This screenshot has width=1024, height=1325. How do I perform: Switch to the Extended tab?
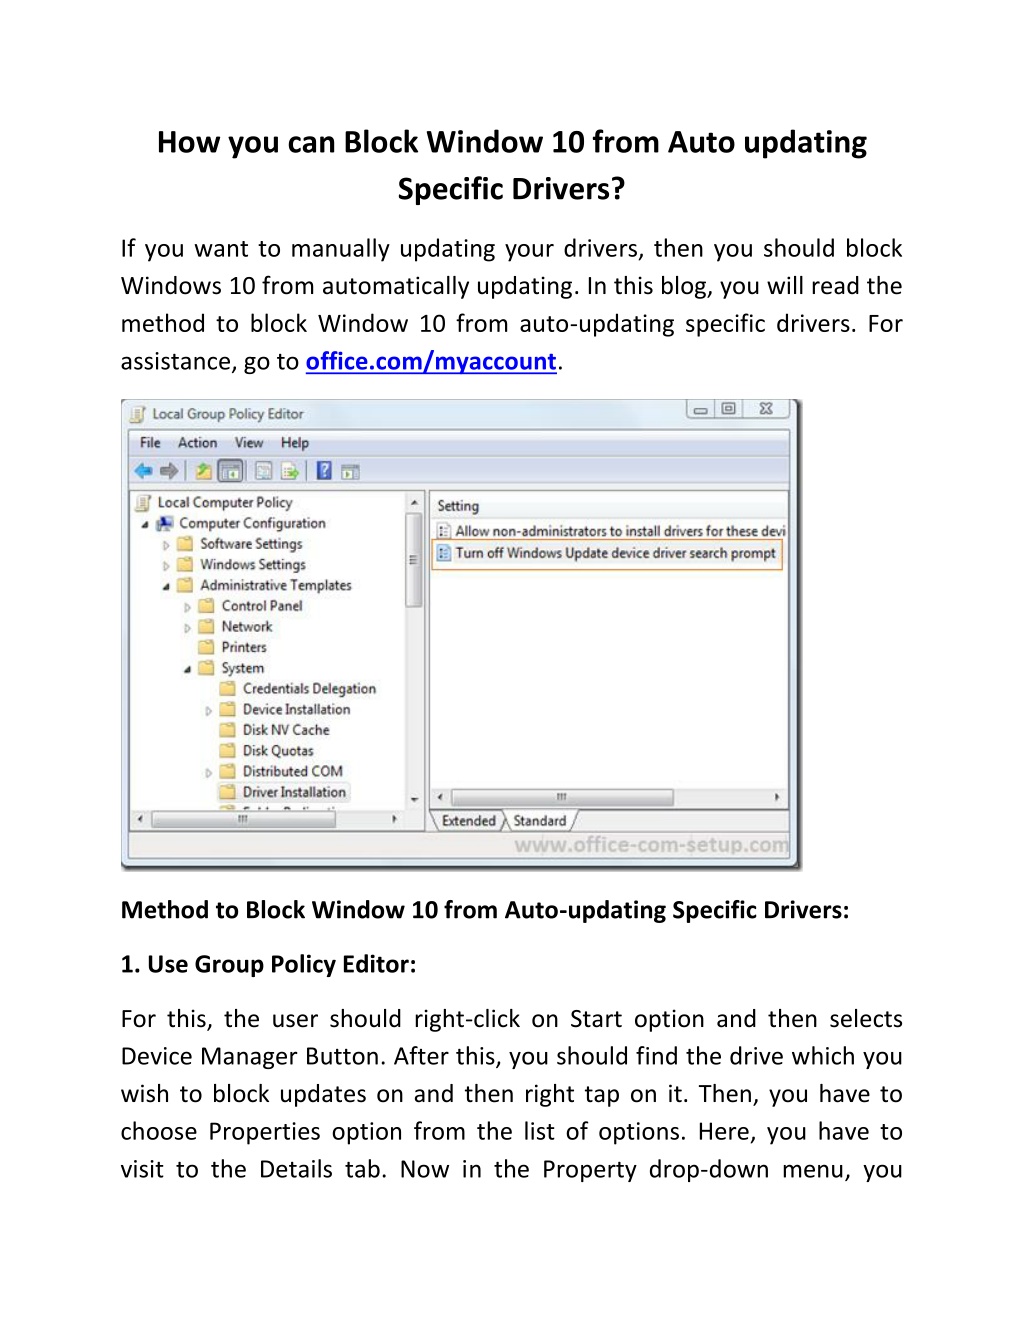(x=468, y=821)
